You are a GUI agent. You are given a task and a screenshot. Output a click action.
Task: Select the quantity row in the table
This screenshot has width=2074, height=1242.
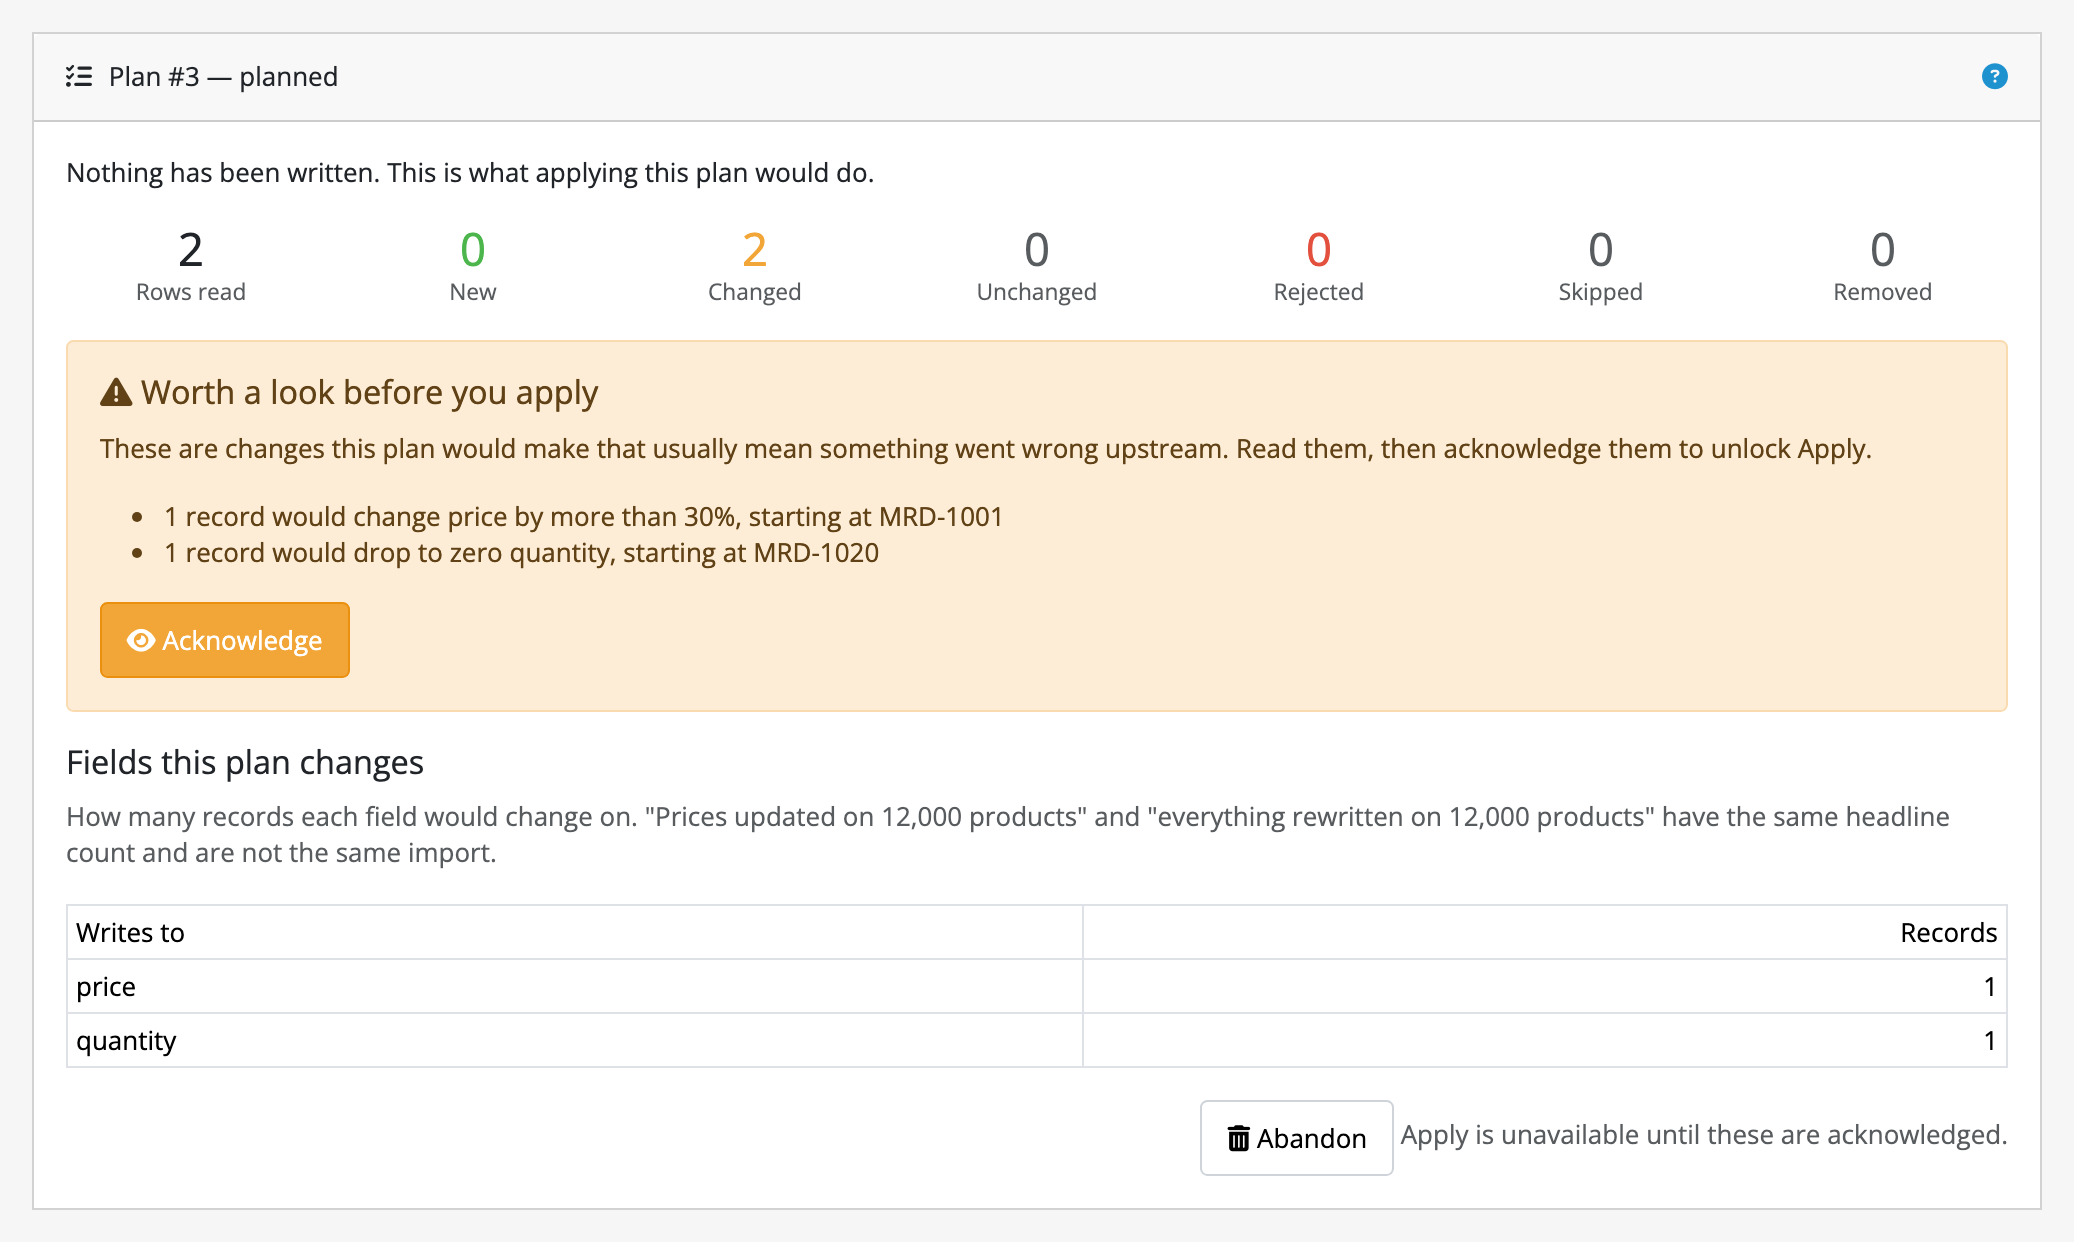pyautogui.click(x=1037, y=1041)
